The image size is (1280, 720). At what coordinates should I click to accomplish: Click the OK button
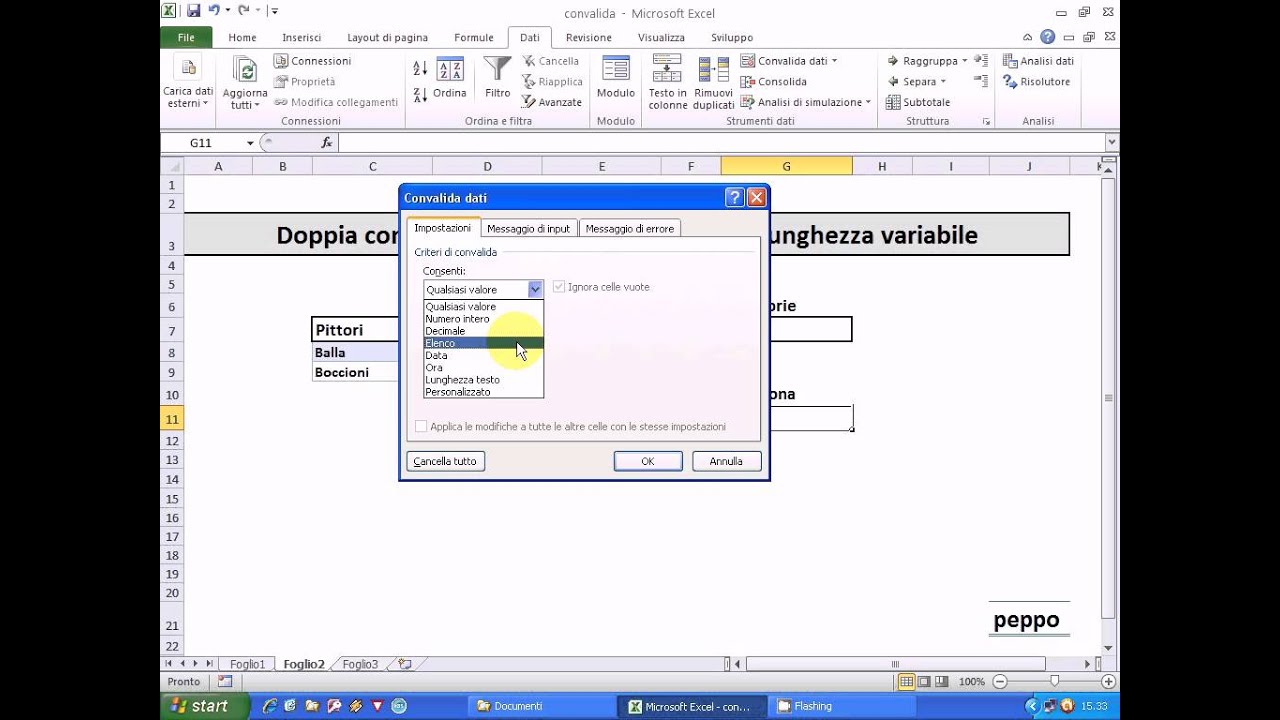coord(648,461)
